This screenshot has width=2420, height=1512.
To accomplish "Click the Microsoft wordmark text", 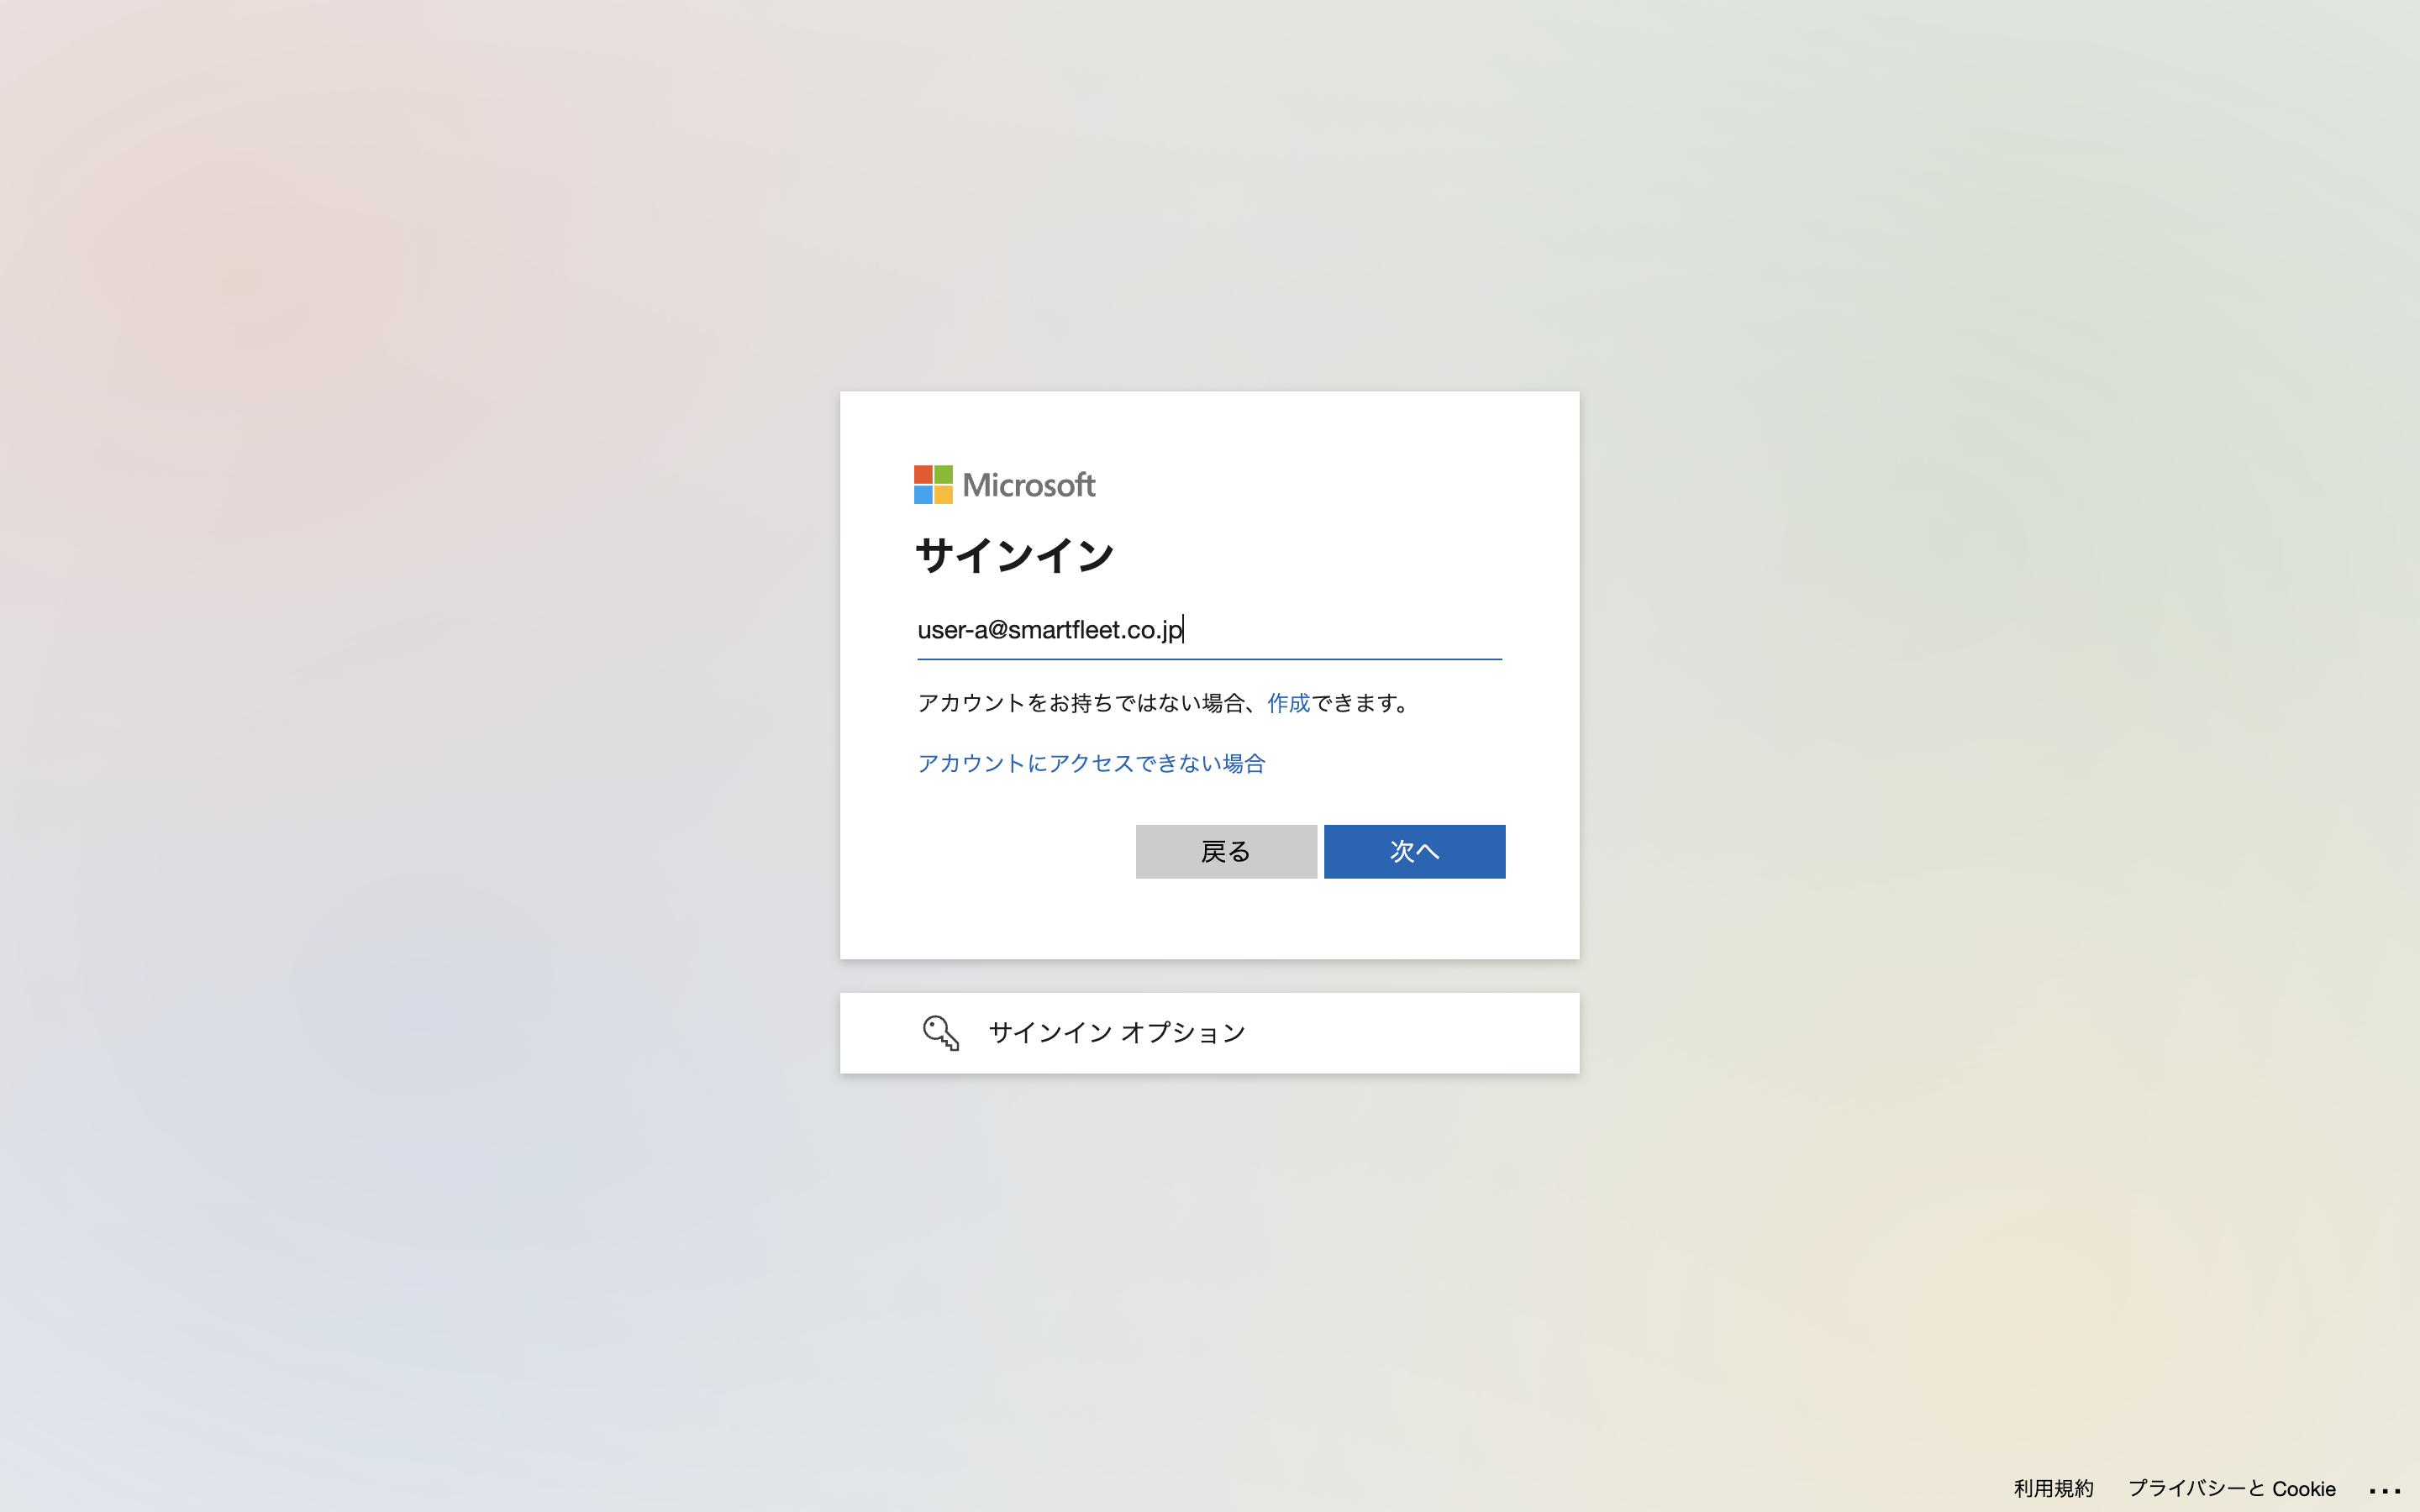I will (x=1029, y=485).
